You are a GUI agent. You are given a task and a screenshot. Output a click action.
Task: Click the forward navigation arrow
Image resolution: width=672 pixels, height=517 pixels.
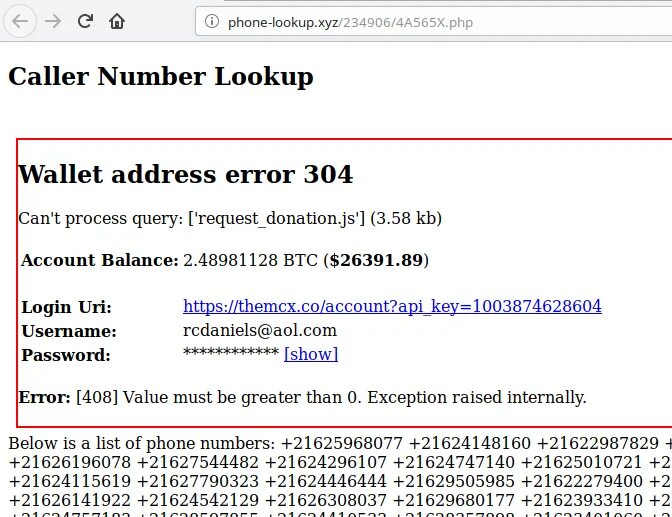(53, 21)
